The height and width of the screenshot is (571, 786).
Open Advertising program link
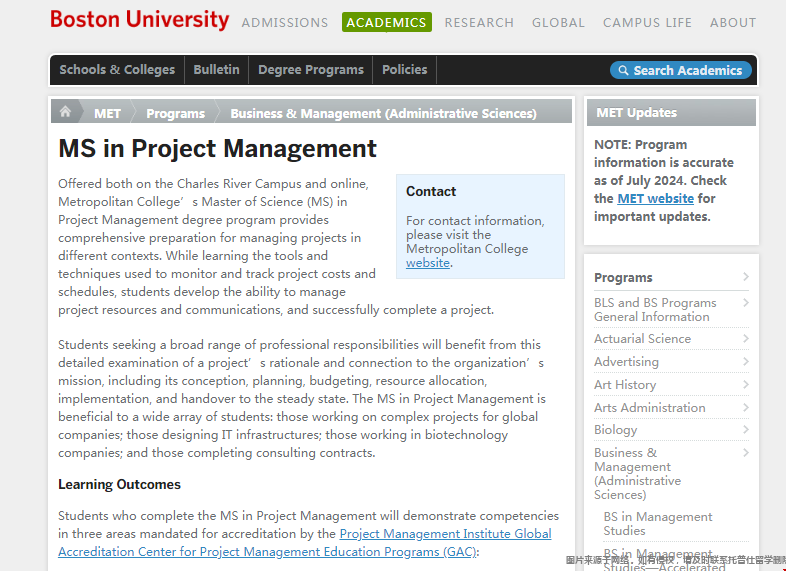(x=627, y=362)
